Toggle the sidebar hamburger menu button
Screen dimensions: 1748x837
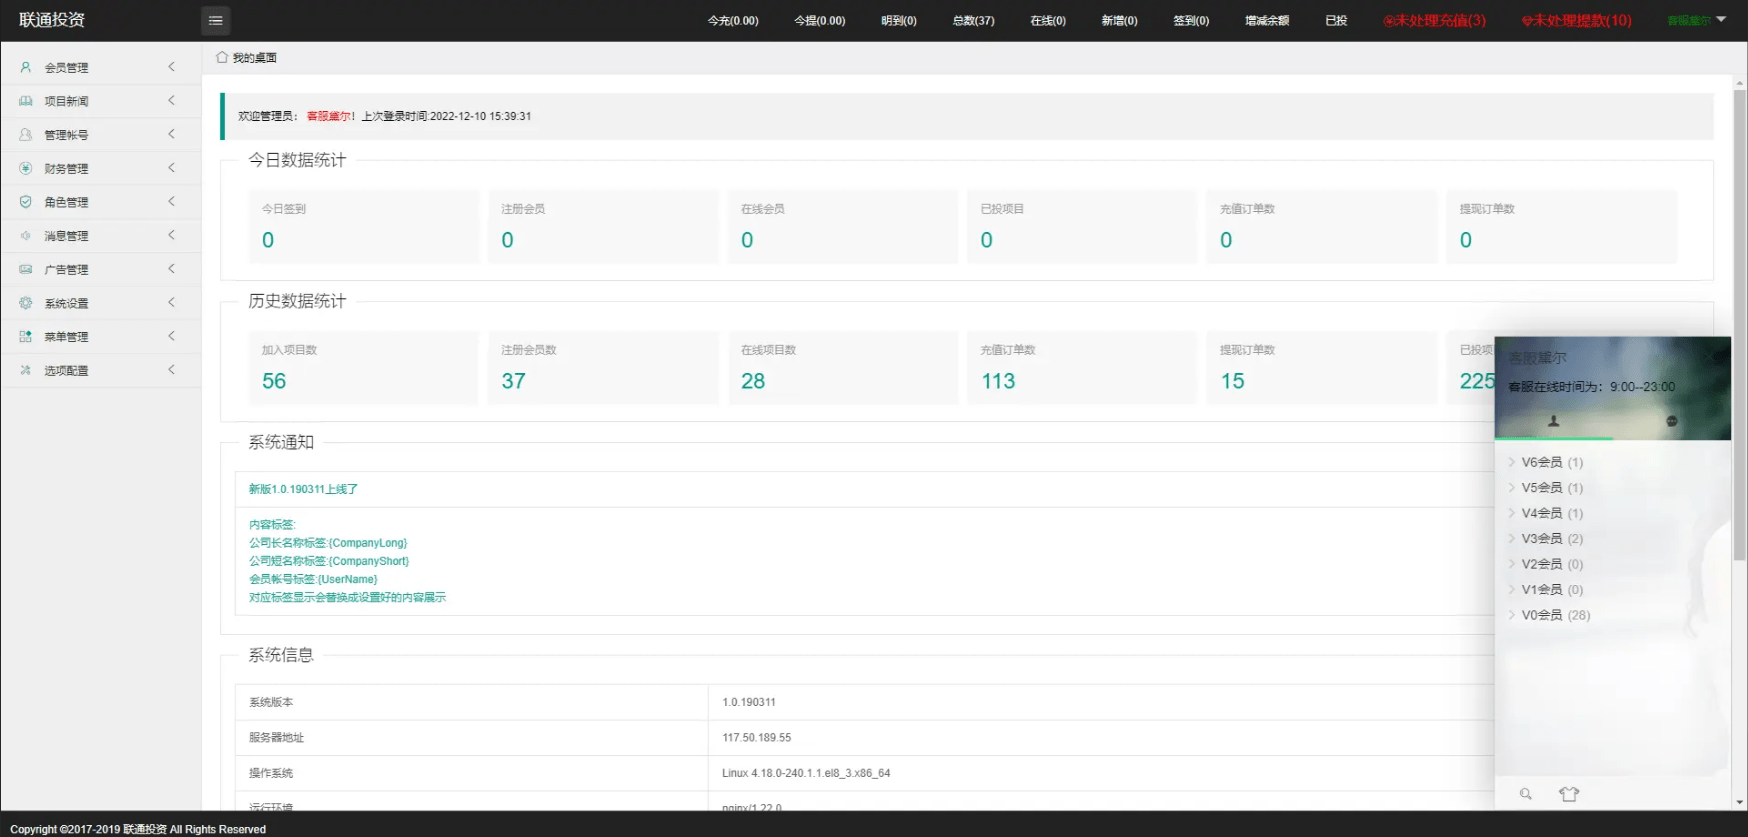pos(215,20)
